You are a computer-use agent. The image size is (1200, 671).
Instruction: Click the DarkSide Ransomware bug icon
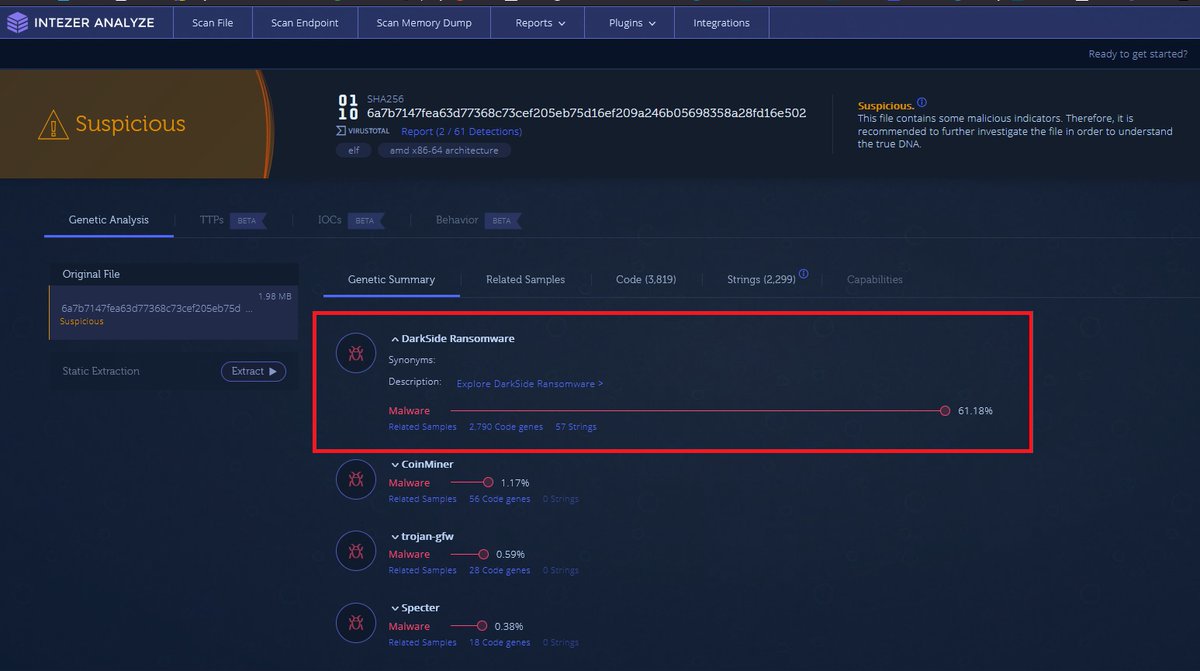tap(356, 353)
